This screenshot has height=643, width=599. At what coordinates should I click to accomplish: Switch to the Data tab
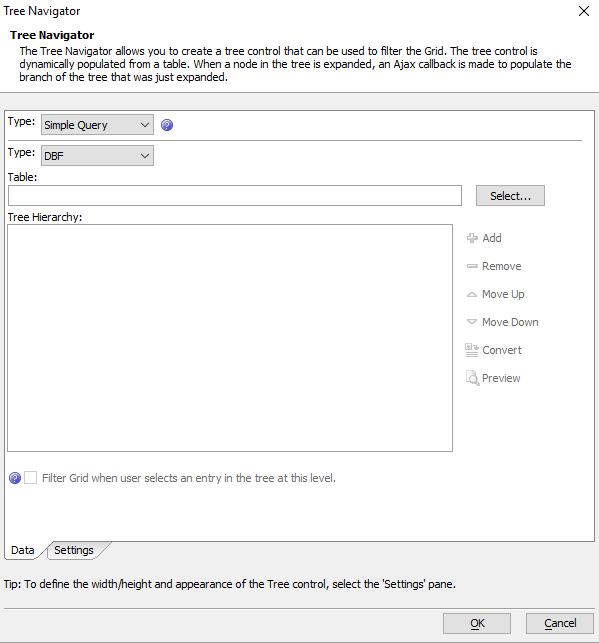coord(23,550)
